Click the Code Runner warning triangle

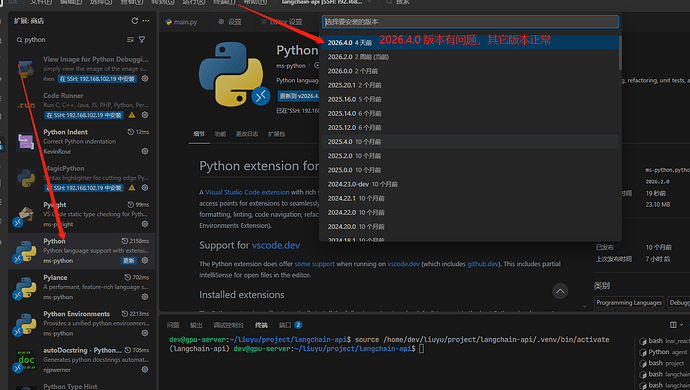point(132,115)
